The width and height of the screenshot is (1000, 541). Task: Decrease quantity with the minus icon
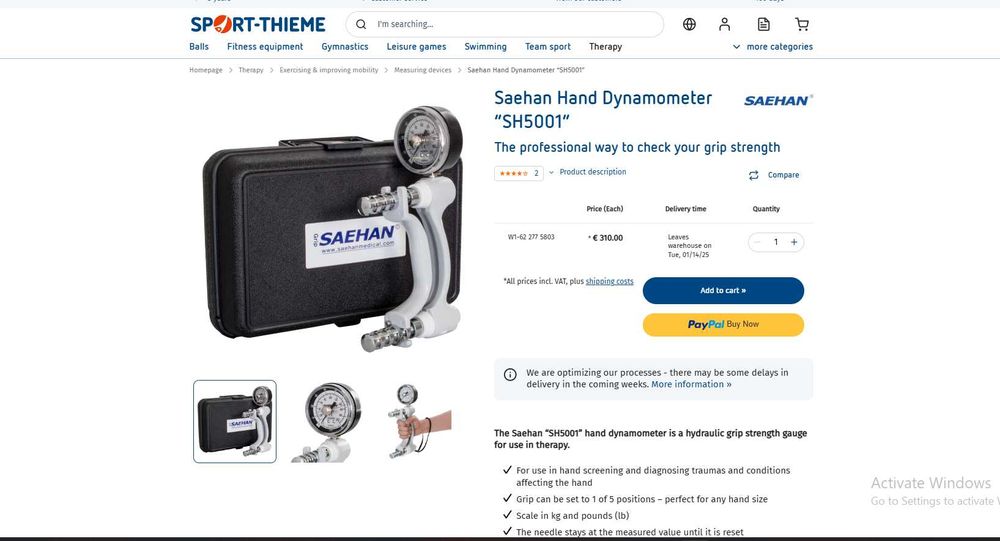coord(758,242)
